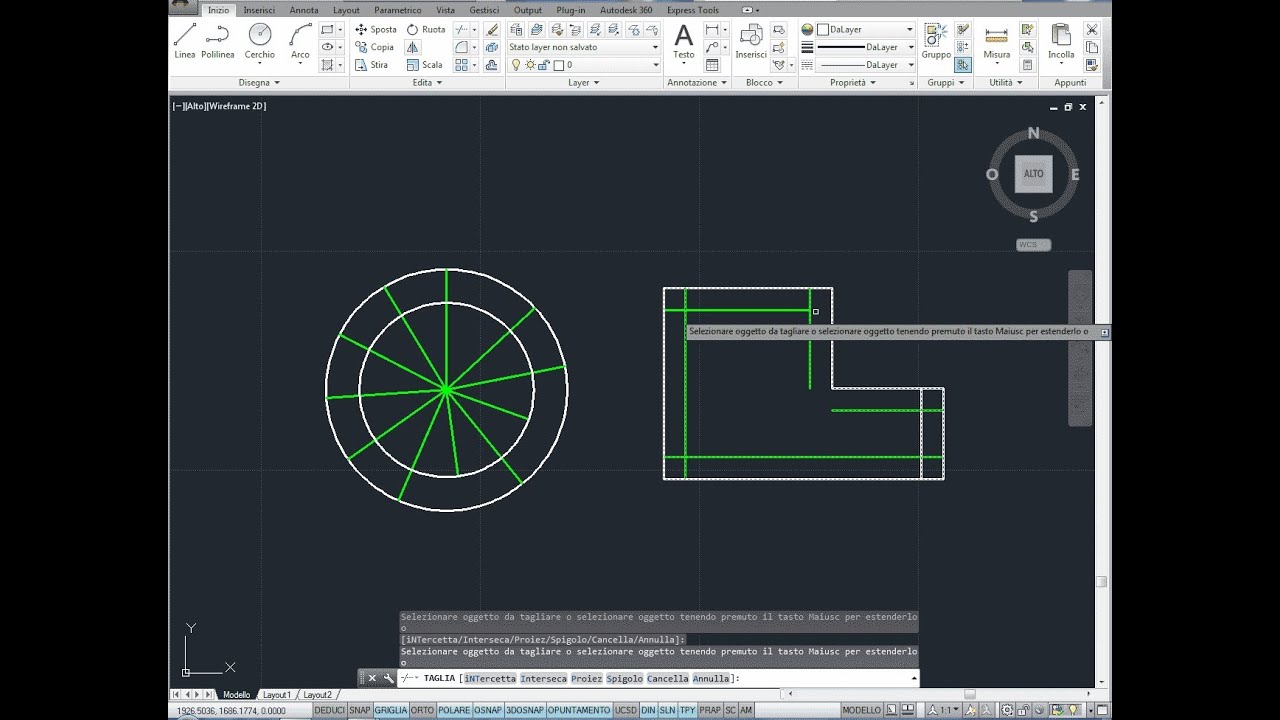The height and width of the screenshot is (720, 1280).
Task: Click the Sposta move tool
Action: coord(376,29)
